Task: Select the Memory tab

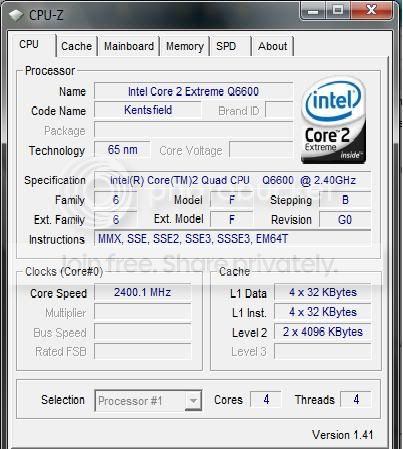Action: [x=185, y=46]
